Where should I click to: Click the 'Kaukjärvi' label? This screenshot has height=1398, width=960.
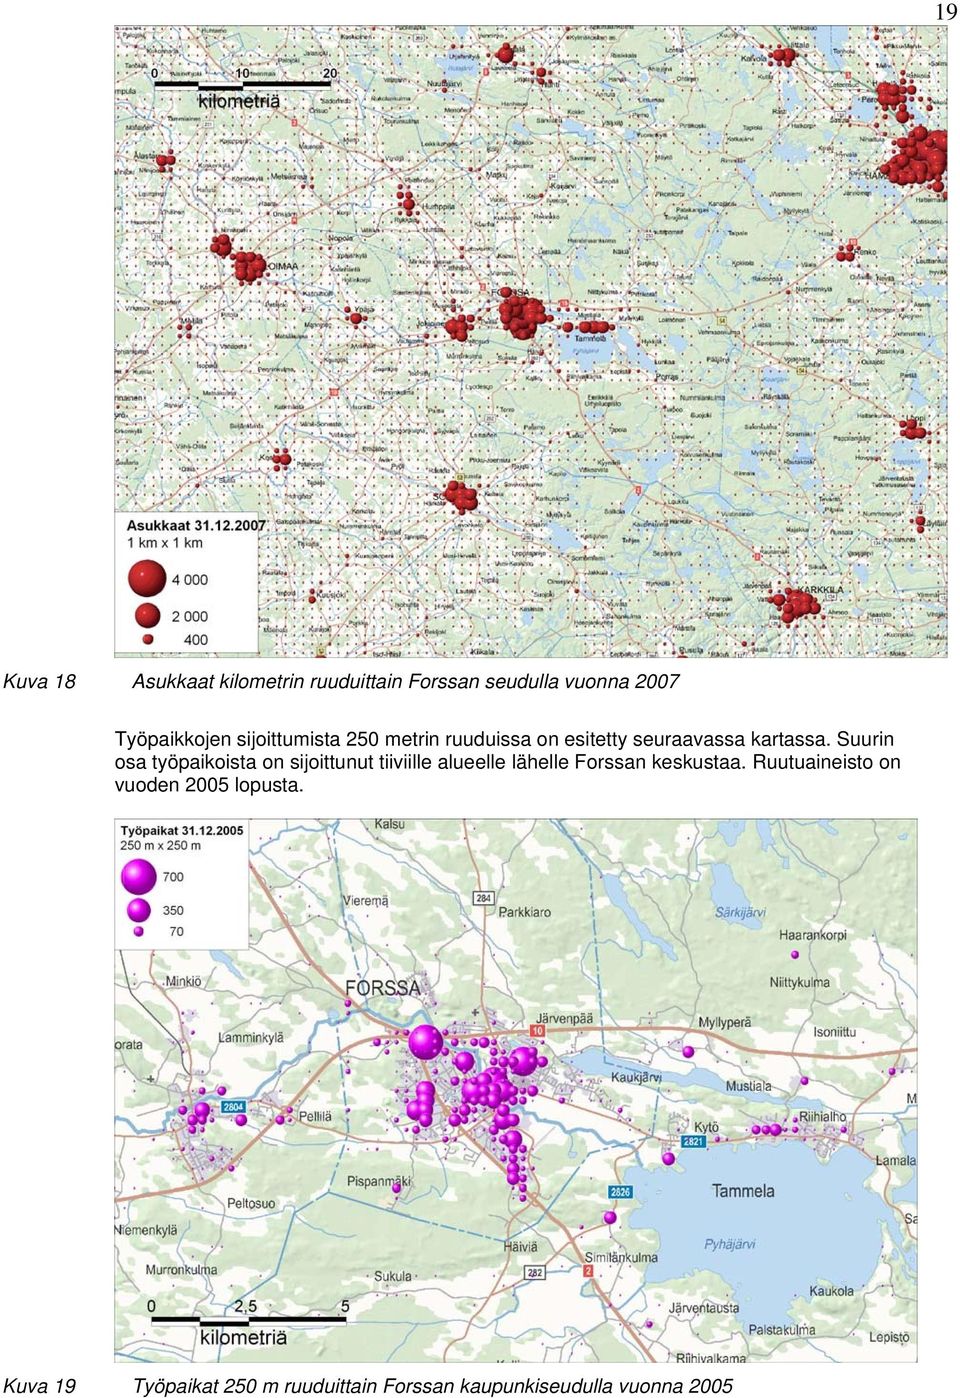[x=636, y=1077]
